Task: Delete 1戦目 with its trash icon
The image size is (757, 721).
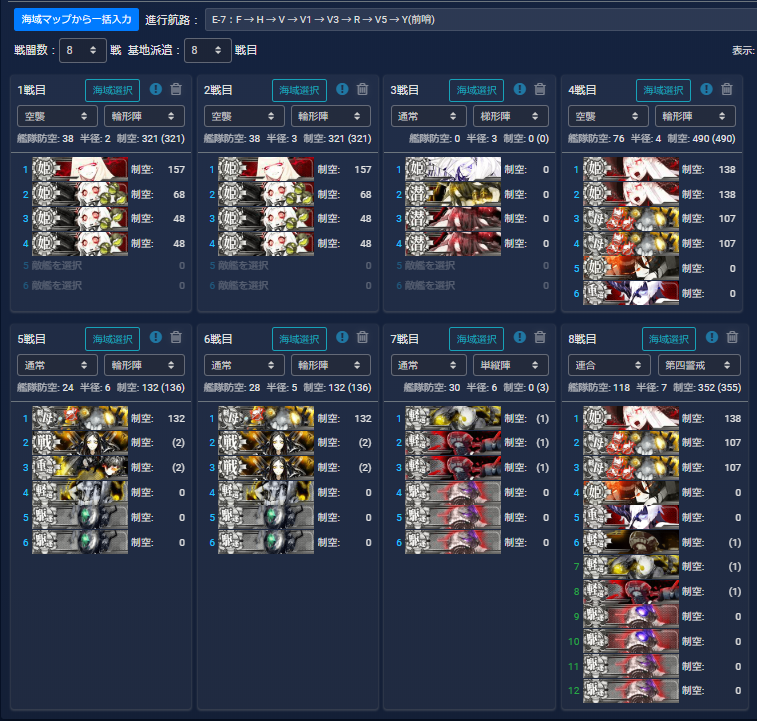Action: [176, 89]
